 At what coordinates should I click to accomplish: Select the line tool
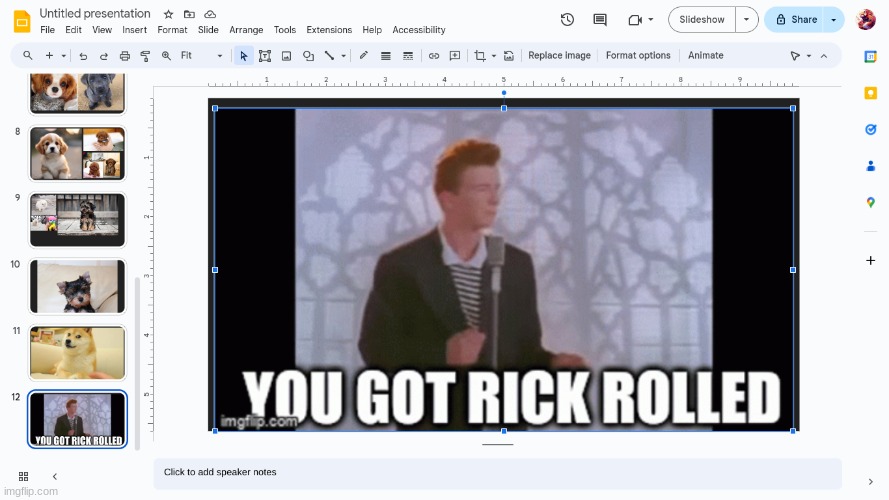click(x=329, y=56)
